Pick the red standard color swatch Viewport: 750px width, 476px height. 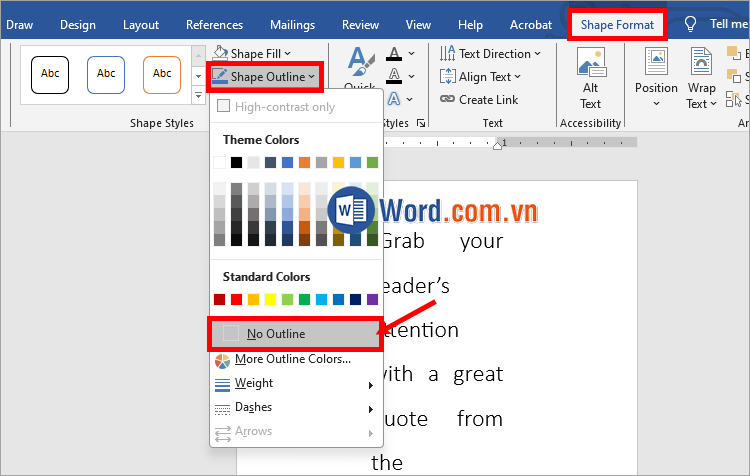tap(236, 299)
